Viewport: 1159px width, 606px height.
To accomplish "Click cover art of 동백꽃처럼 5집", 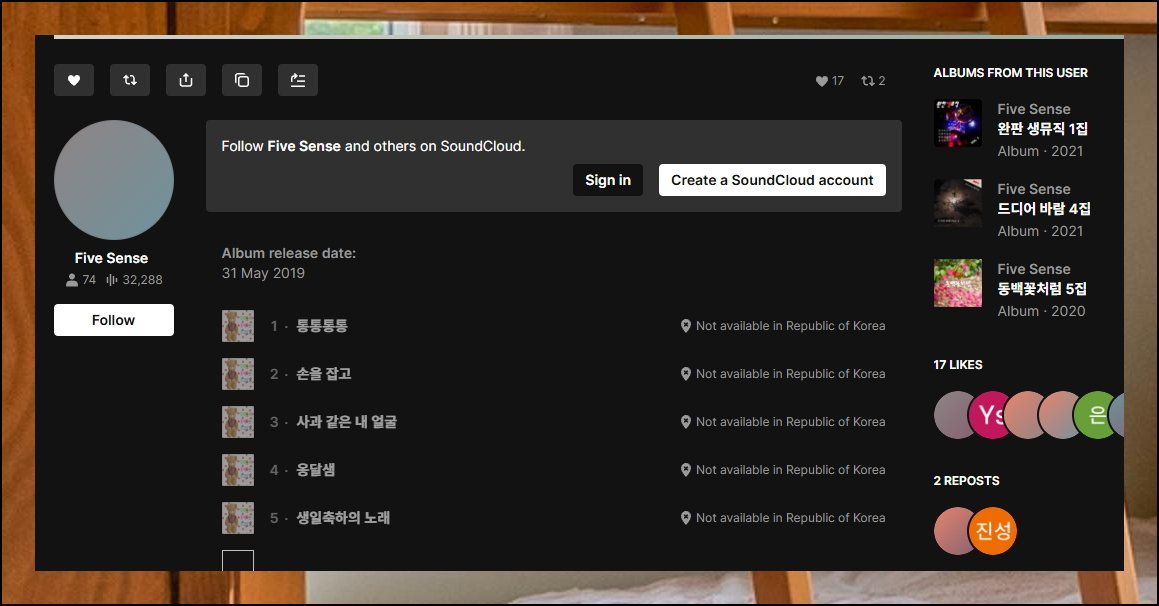I will pos(958,282).
